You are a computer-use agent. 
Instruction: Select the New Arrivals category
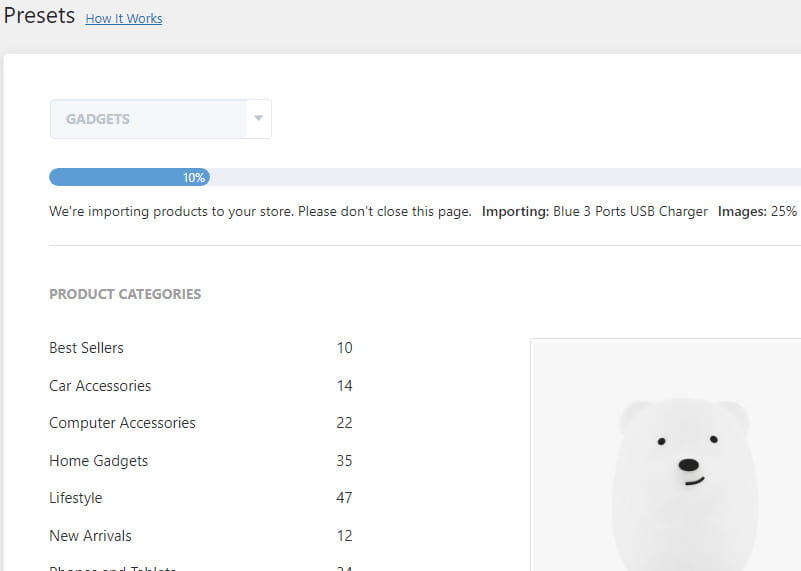tap(90, 536)
